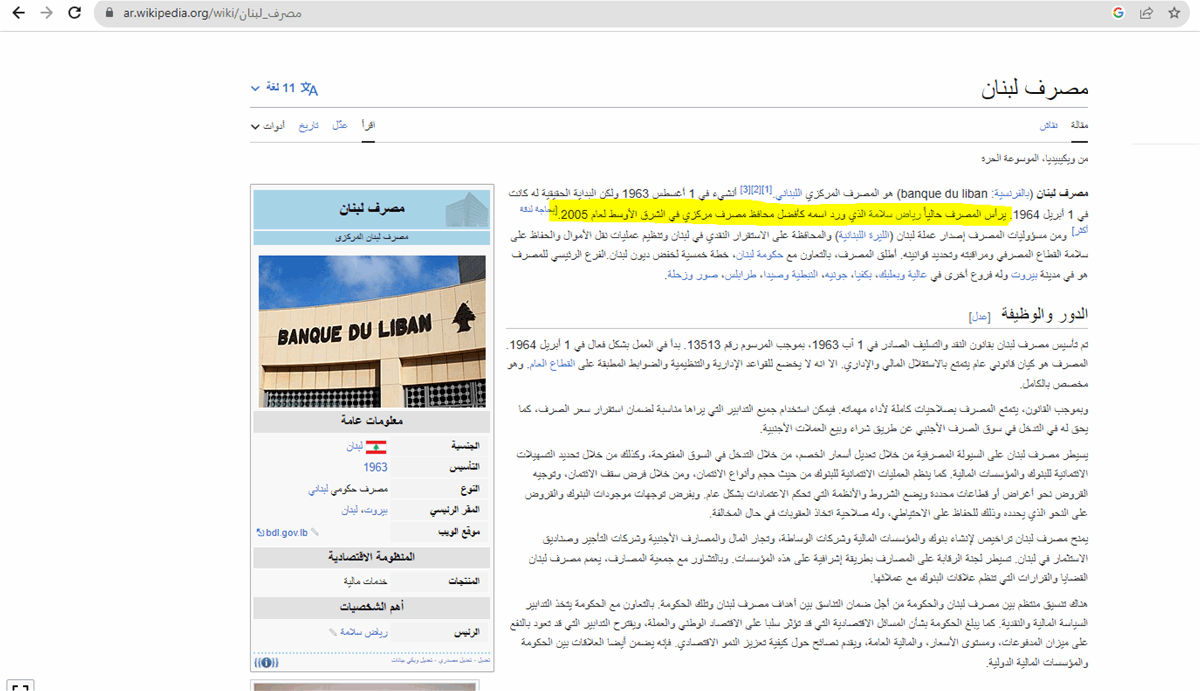Click the pencil edit icon beside bdl.gov.lb

(315, 532)
